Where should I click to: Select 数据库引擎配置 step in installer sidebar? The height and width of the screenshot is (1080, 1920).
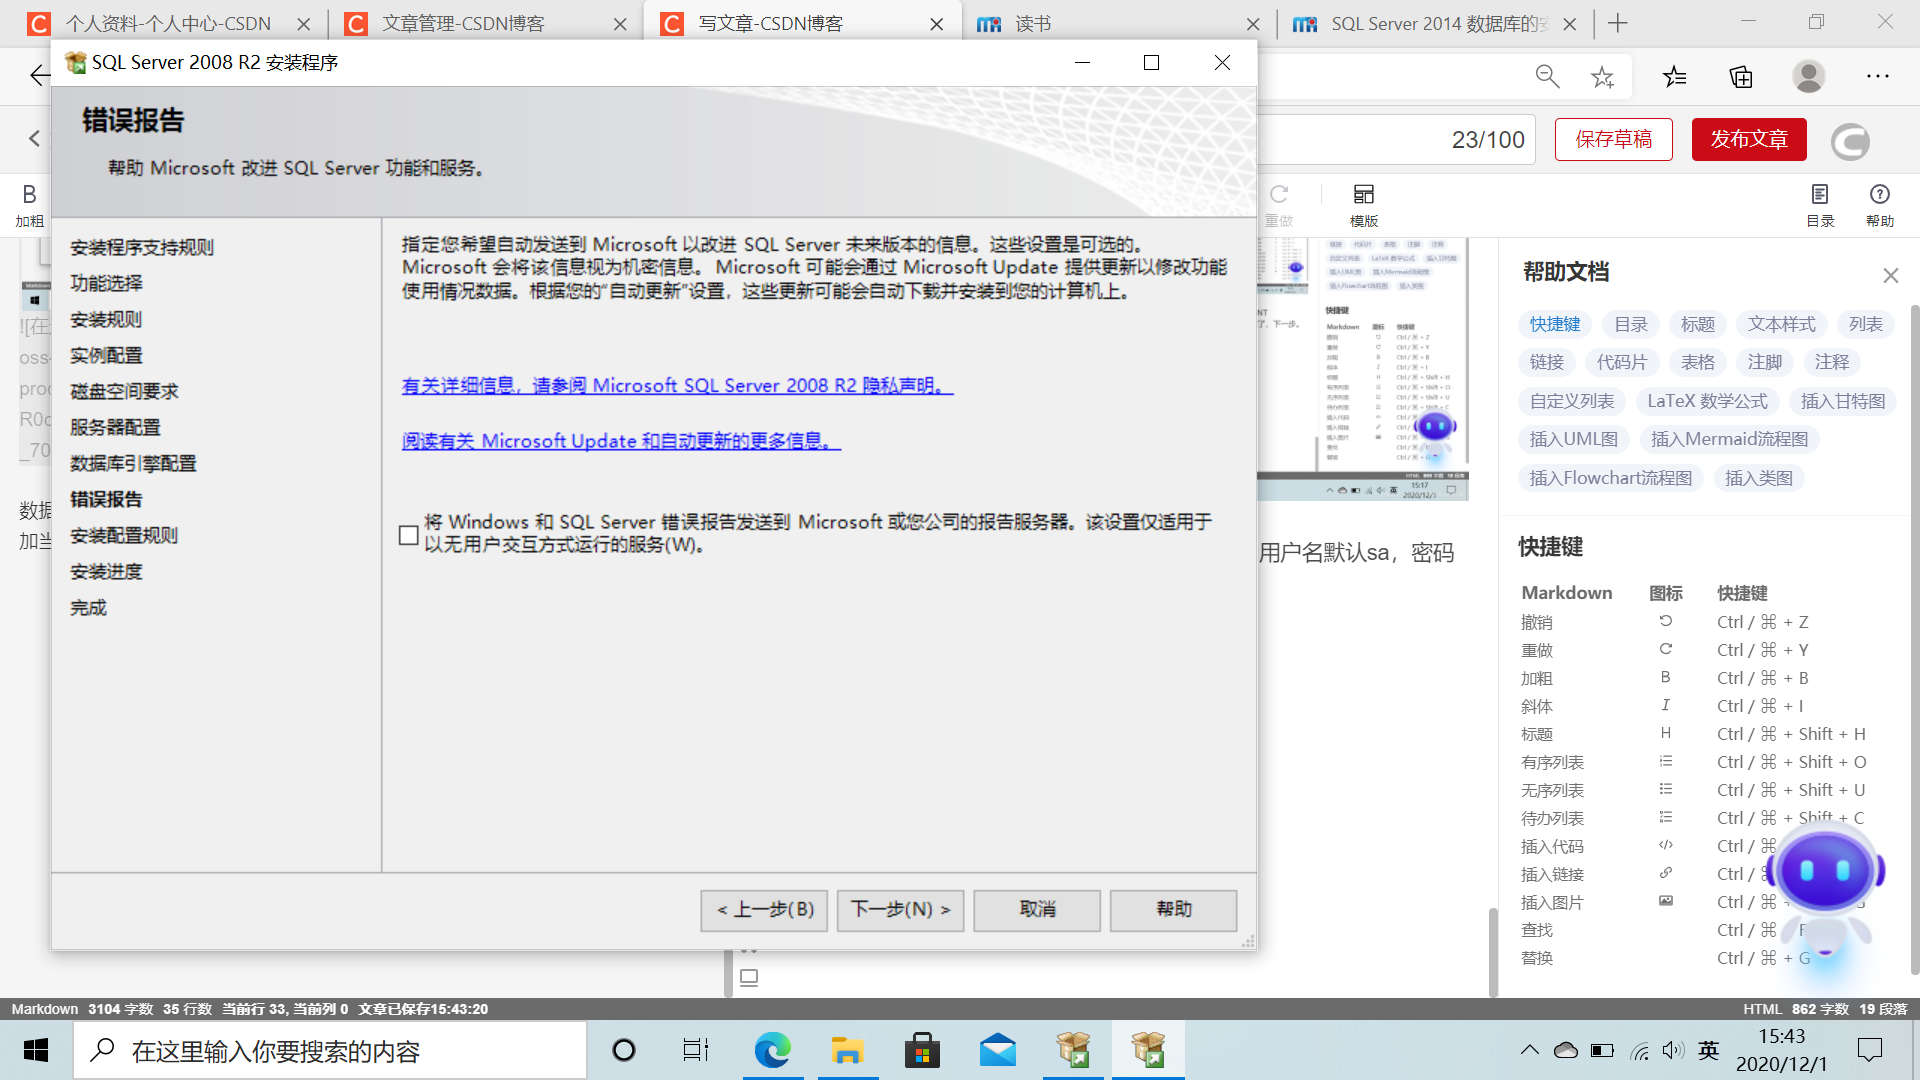pos(133,464)
